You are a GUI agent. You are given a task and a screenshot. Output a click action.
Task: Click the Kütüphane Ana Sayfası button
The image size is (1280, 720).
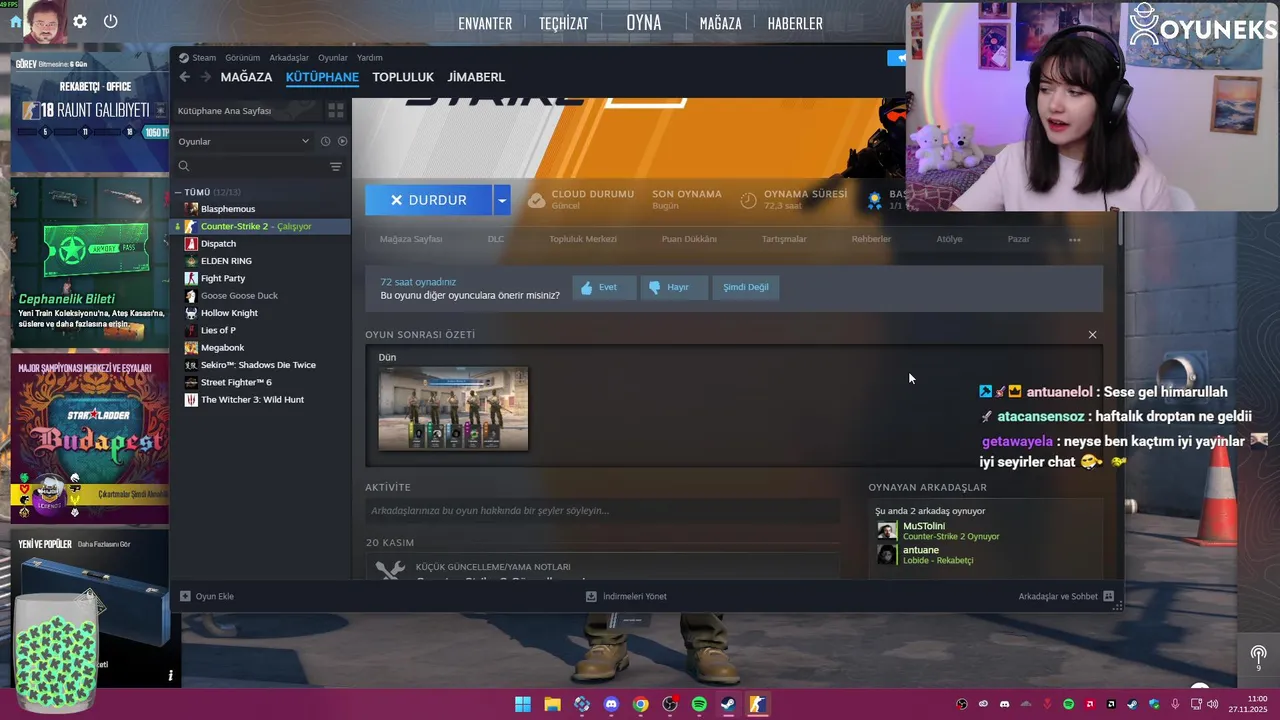pos(246,110)
